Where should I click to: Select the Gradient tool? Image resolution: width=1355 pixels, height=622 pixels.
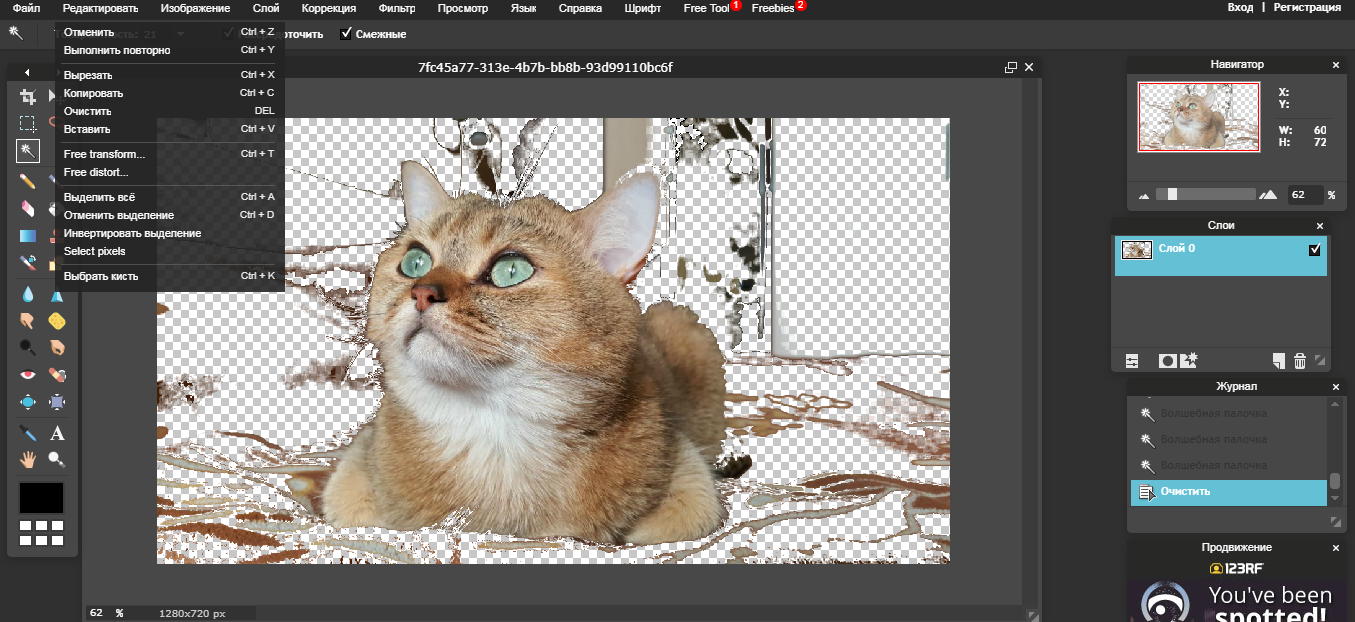point(28,236)
